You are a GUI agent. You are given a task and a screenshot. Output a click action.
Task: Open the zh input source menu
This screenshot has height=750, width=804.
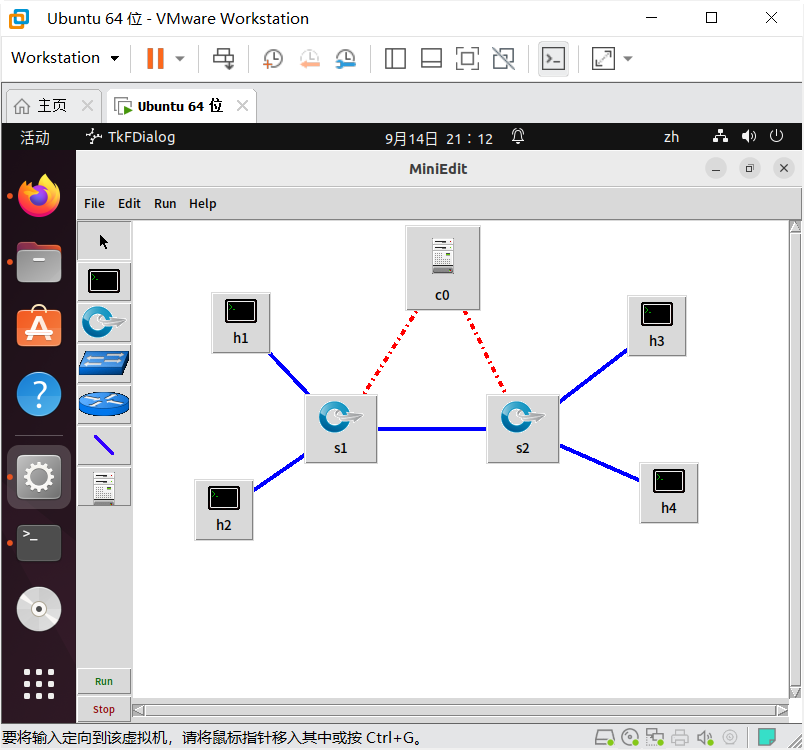[672, 137]
